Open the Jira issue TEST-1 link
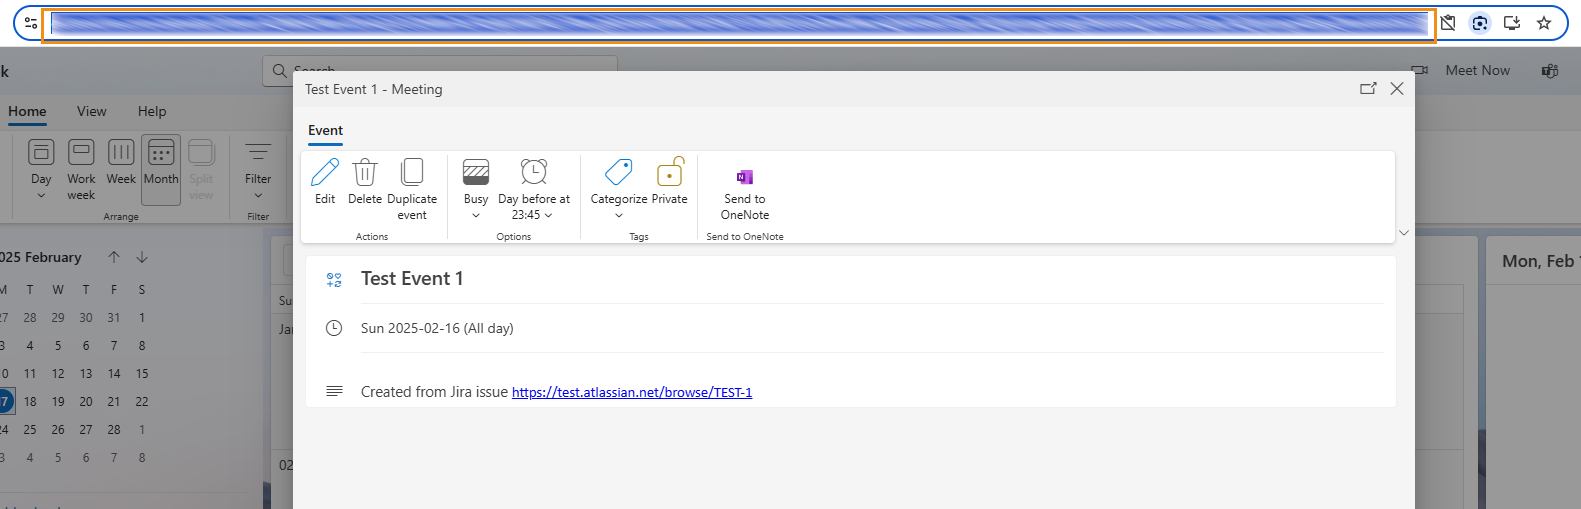The width and height of the screenshot is (1581, 509). [632, 393]
